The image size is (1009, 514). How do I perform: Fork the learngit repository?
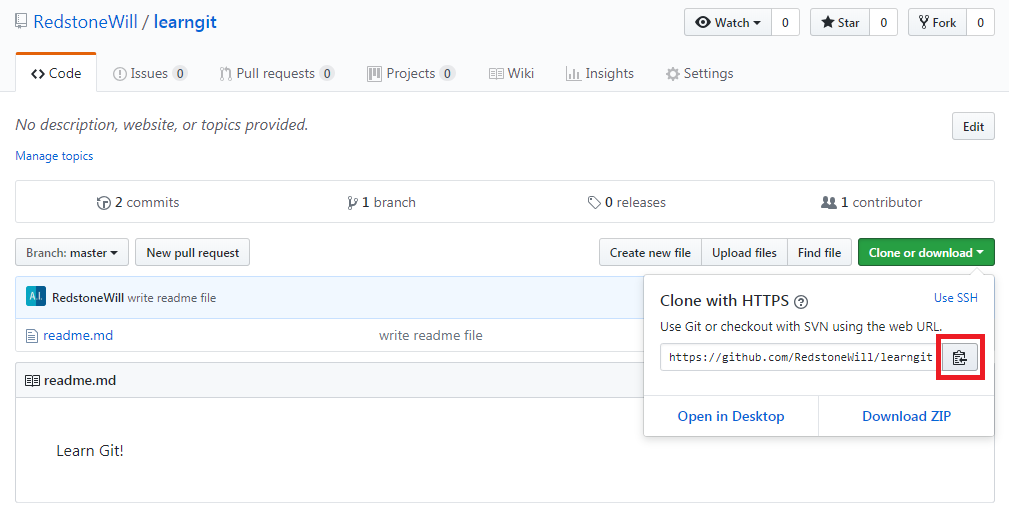pos(938,23)
